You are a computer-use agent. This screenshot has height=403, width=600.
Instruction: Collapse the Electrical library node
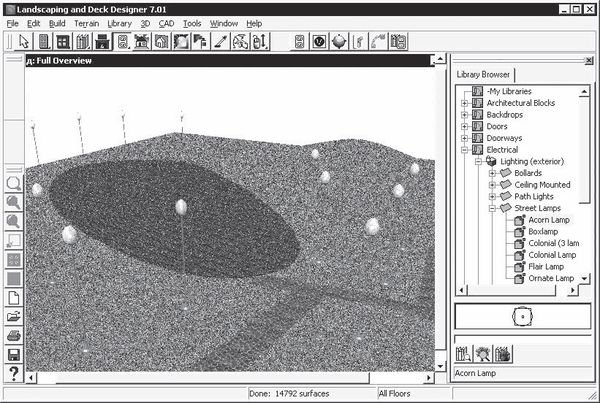(x=463, y=150)
